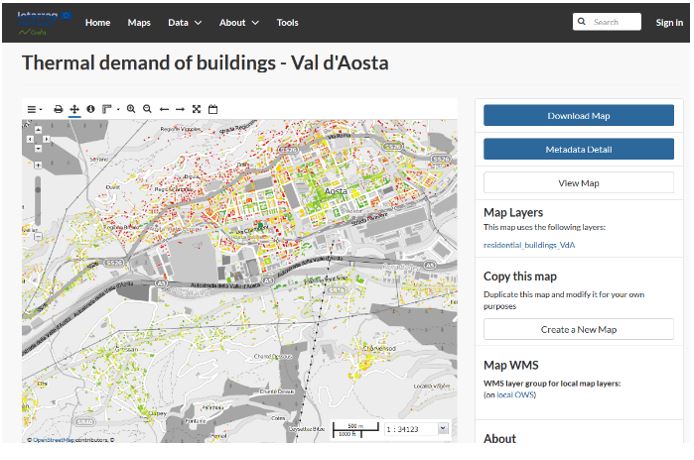Go to previous map extent arrow

(164, 108)
